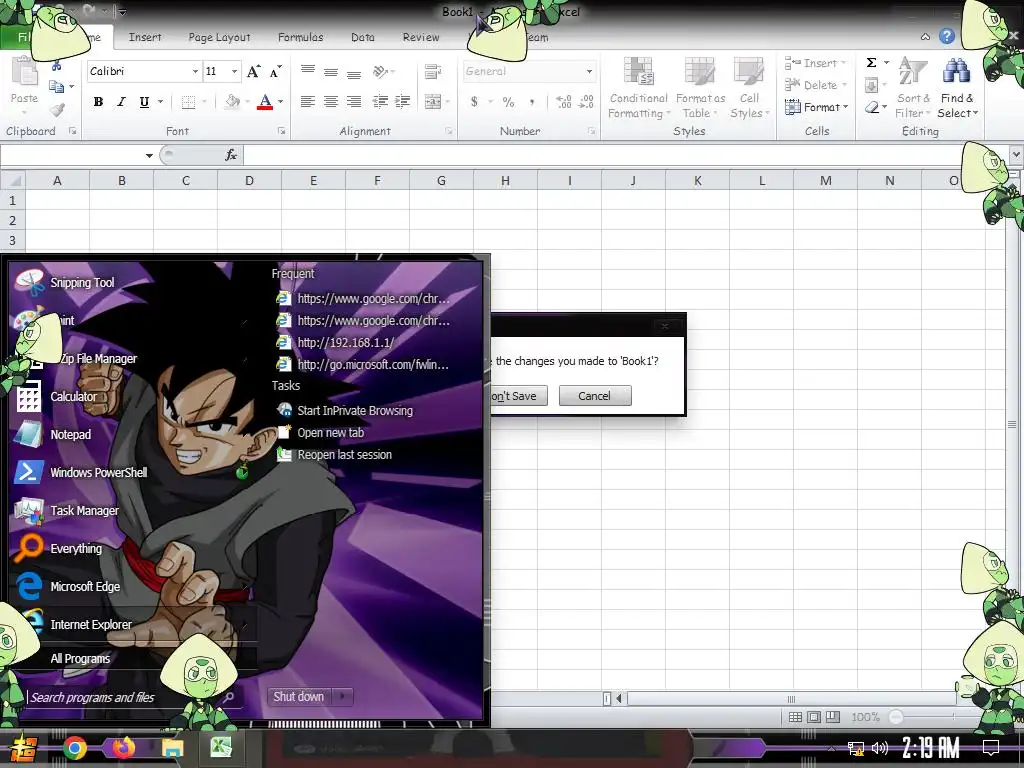
Task: Open All Programs in Start menu
Action: click(80, 658)
